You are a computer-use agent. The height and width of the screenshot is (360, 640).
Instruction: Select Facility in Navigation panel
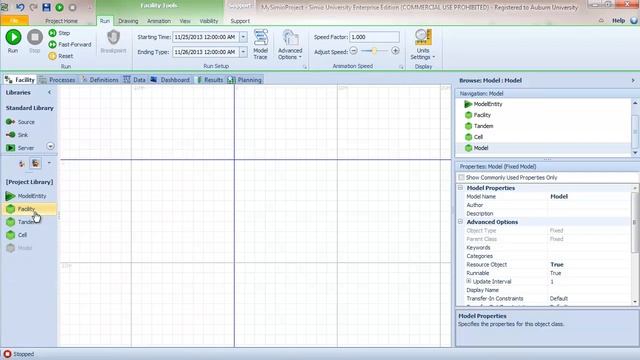[478, 115]
